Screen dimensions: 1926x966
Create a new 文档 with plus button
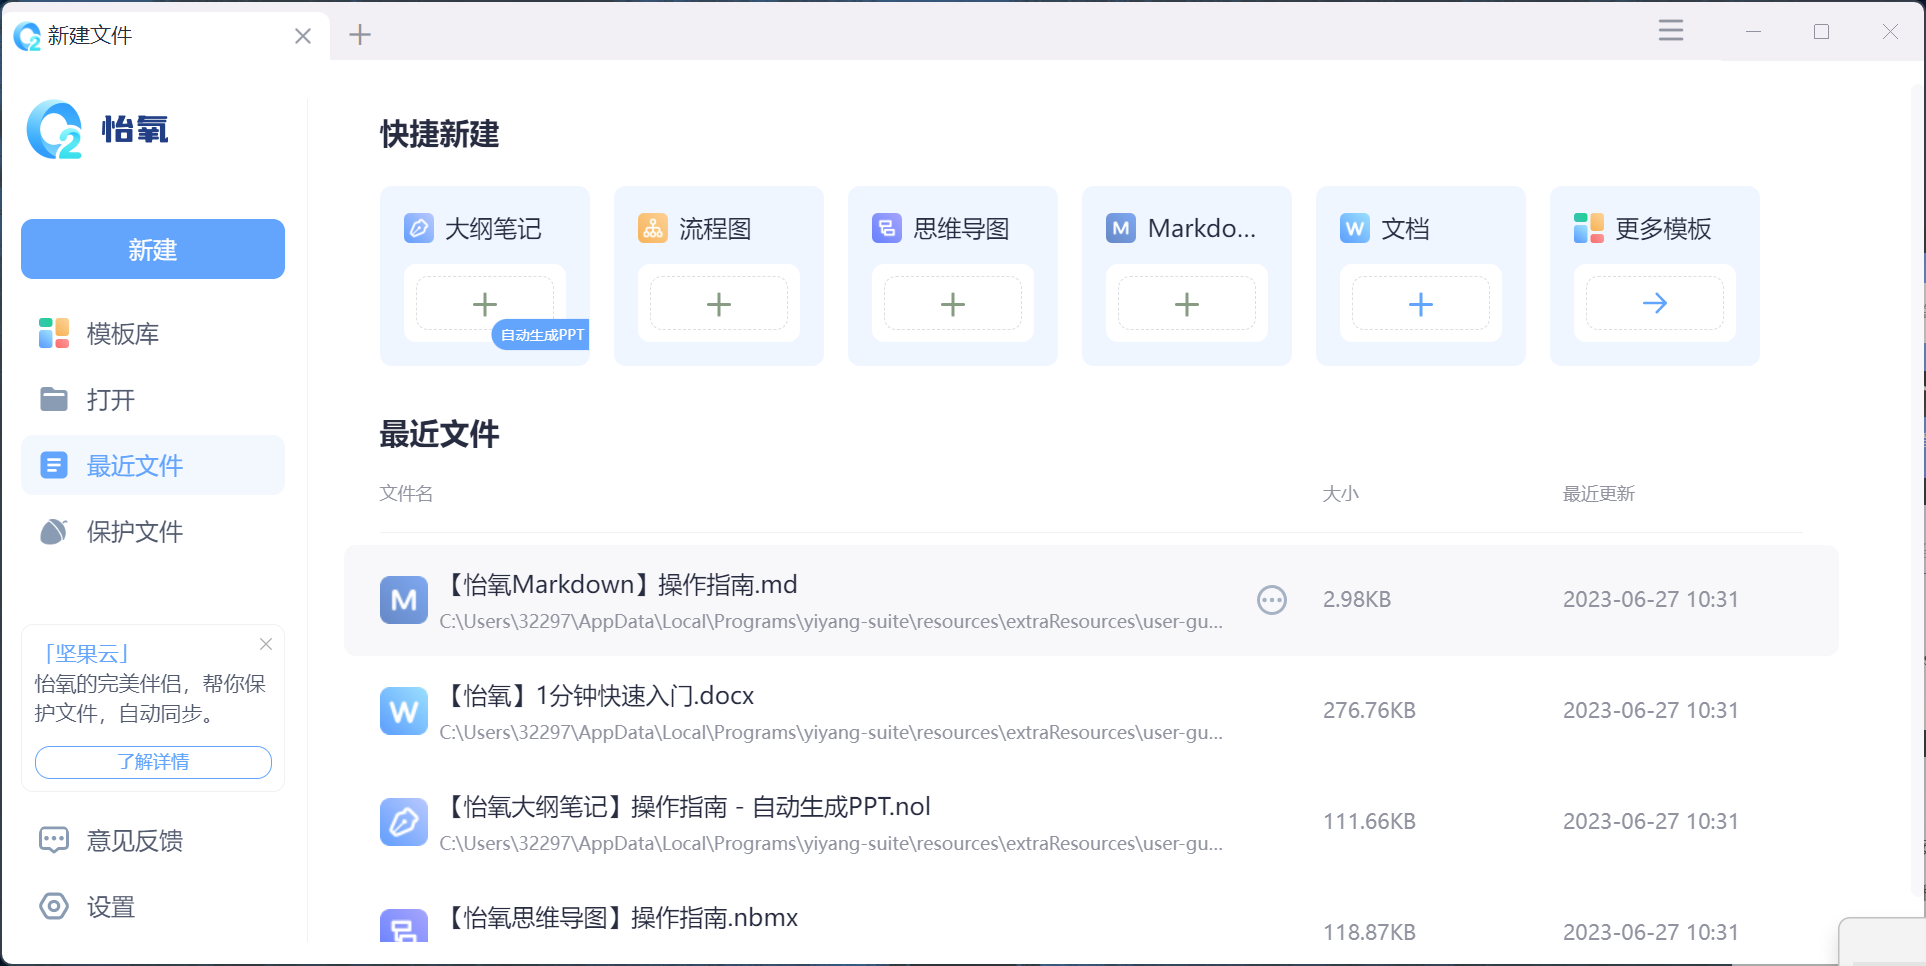(1421, 304)
